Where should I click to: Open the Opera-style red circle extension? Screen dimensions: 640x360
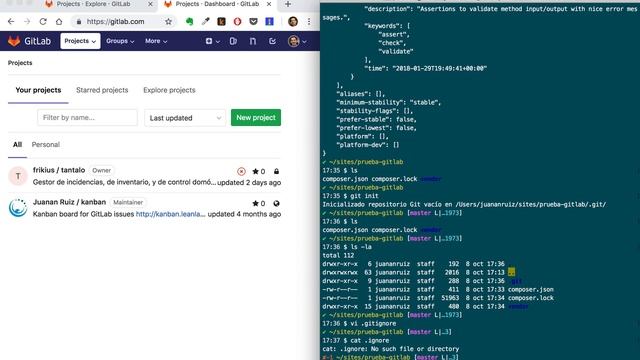click(x=237, y=22)
